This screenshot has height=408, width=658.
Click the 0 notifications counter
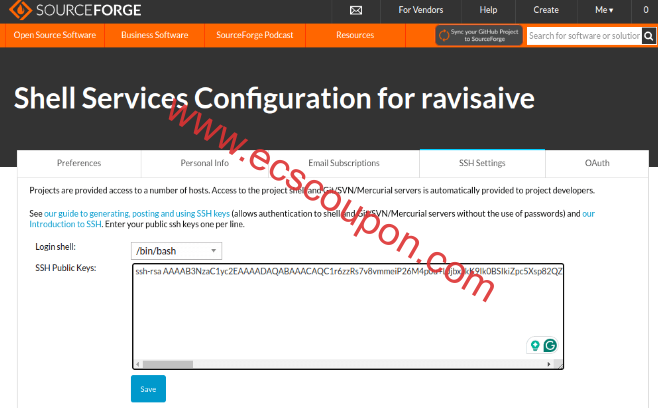(x=646, y=10)
